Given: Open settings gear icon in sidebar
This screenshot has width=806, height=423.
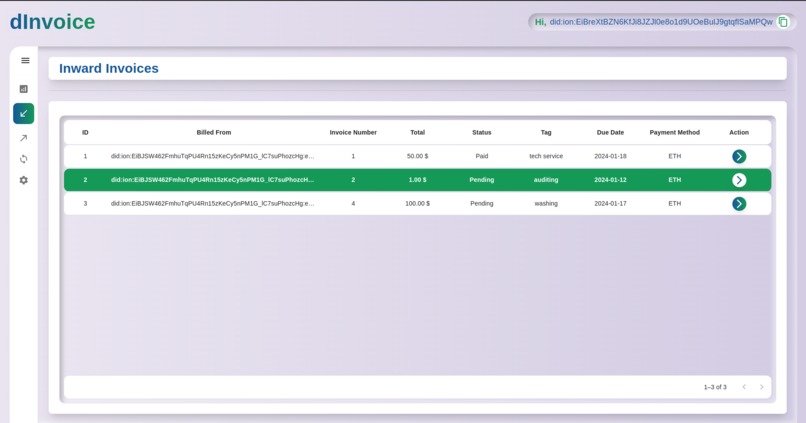Looking at the screenshot, I should [24, 180].
